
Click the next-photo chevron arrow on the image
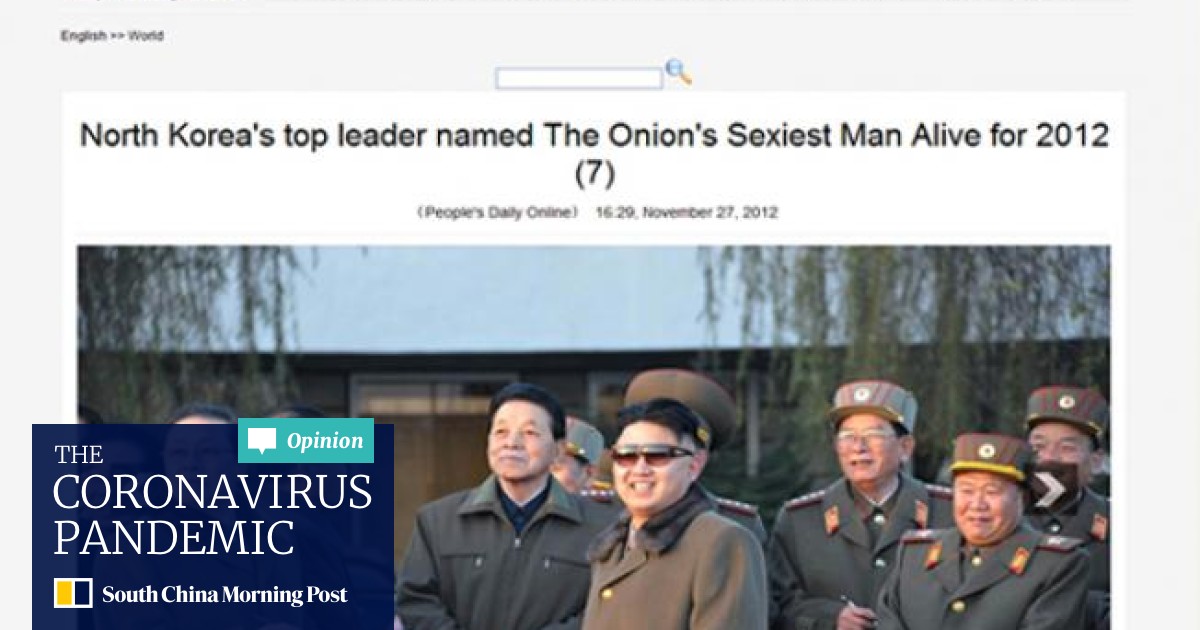point(1050,490)
